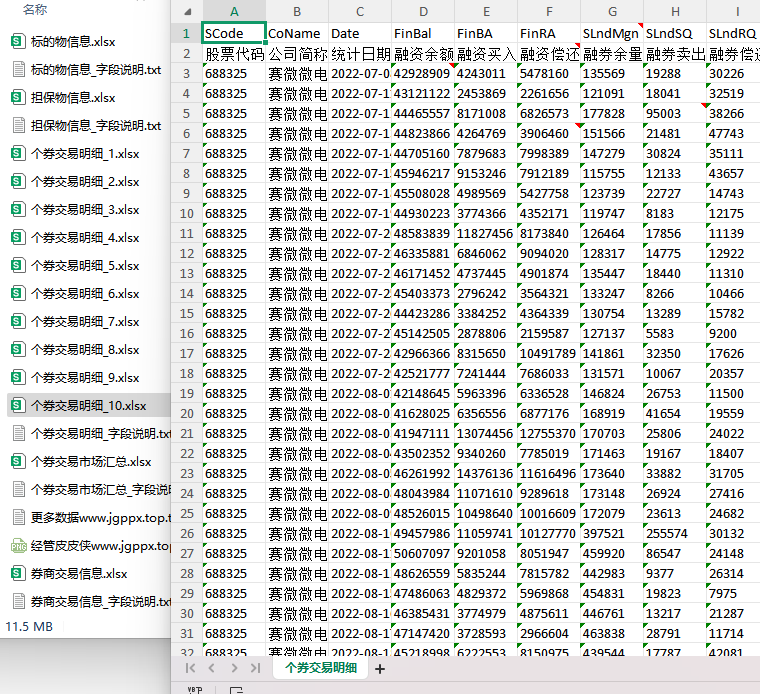Select cell A1 containing SCode

pyautogui.click(x=234, y=33)
